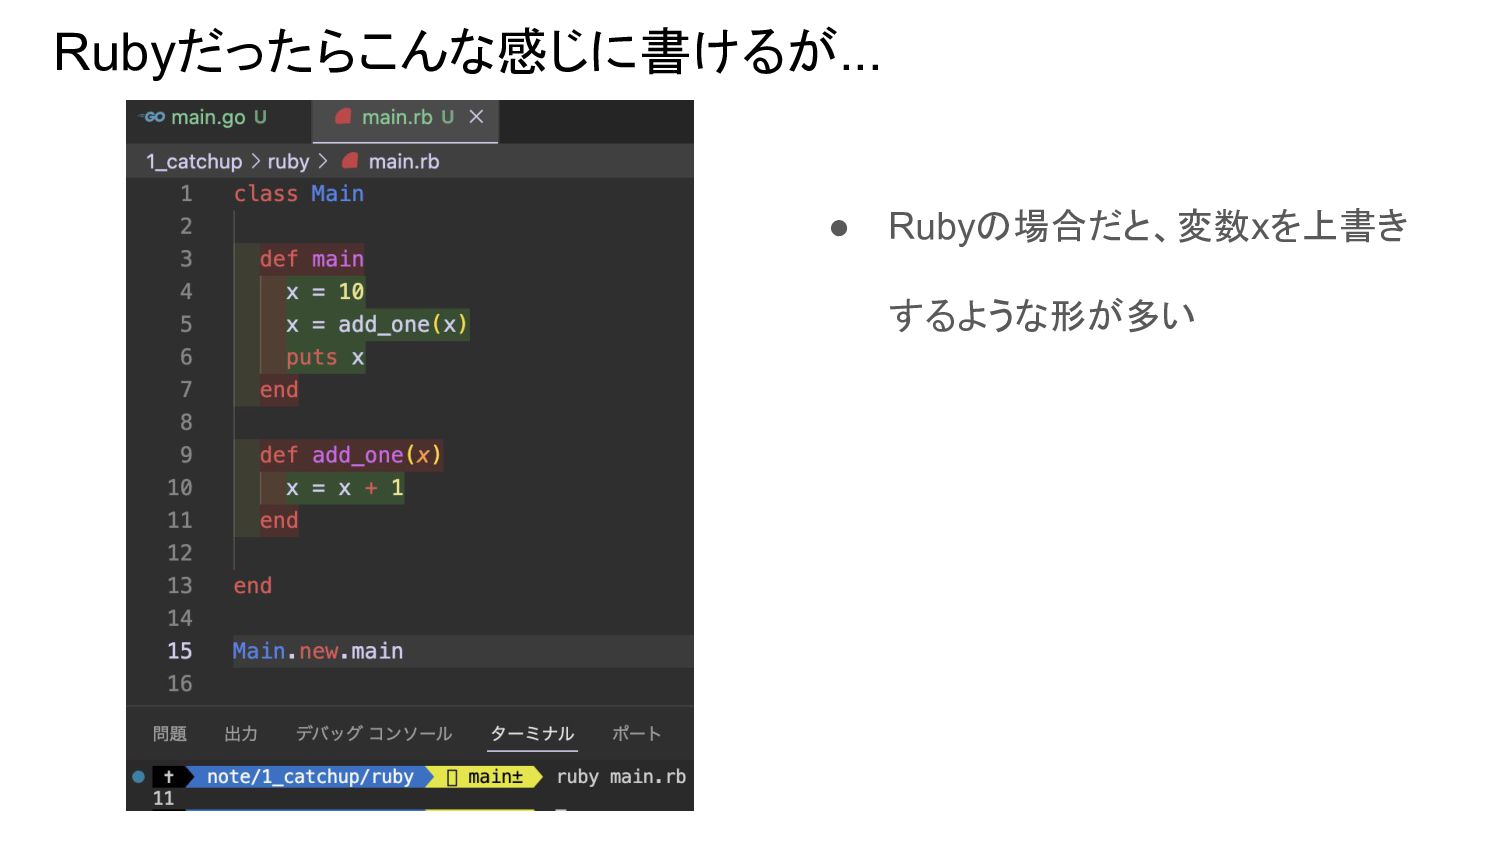Click the U git status on main.go tab
Image resolution: width=1500 pixels, height=844 pixels.
click(x=260, y=117)
